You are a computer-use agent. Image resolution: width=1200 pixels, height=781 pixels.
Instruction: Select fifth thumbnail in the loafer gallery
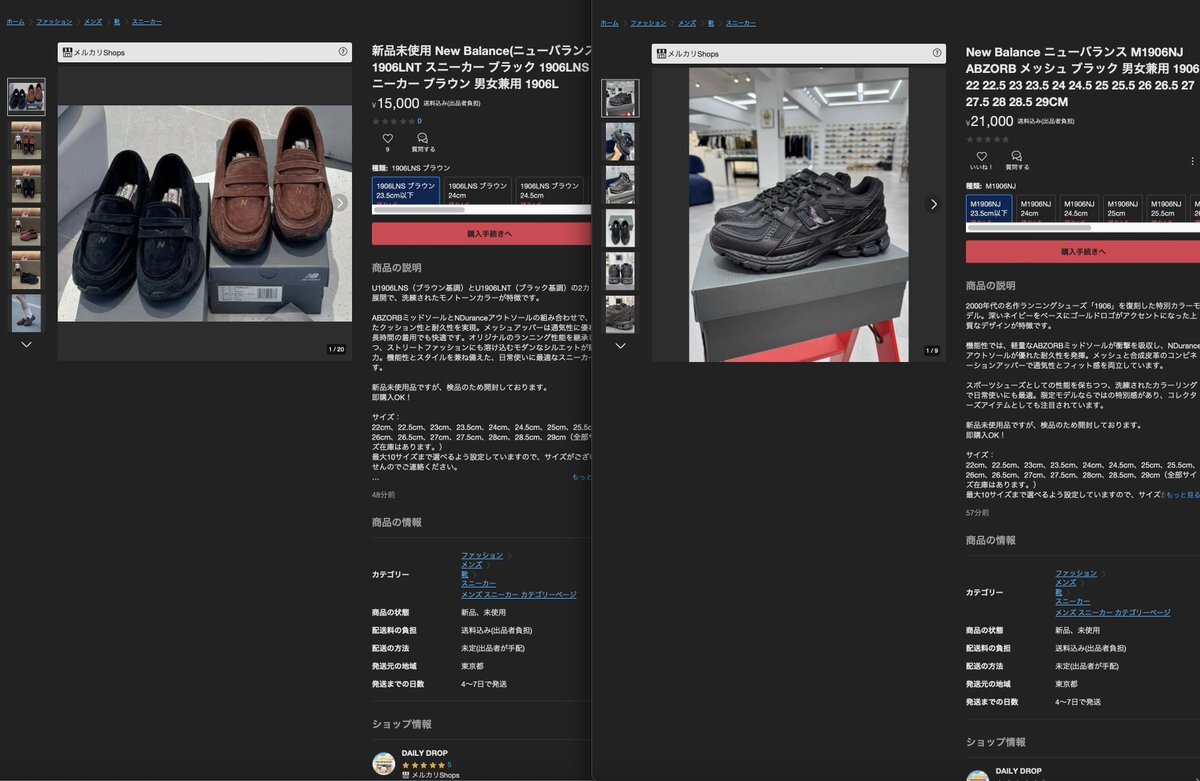tap(26, 270)
